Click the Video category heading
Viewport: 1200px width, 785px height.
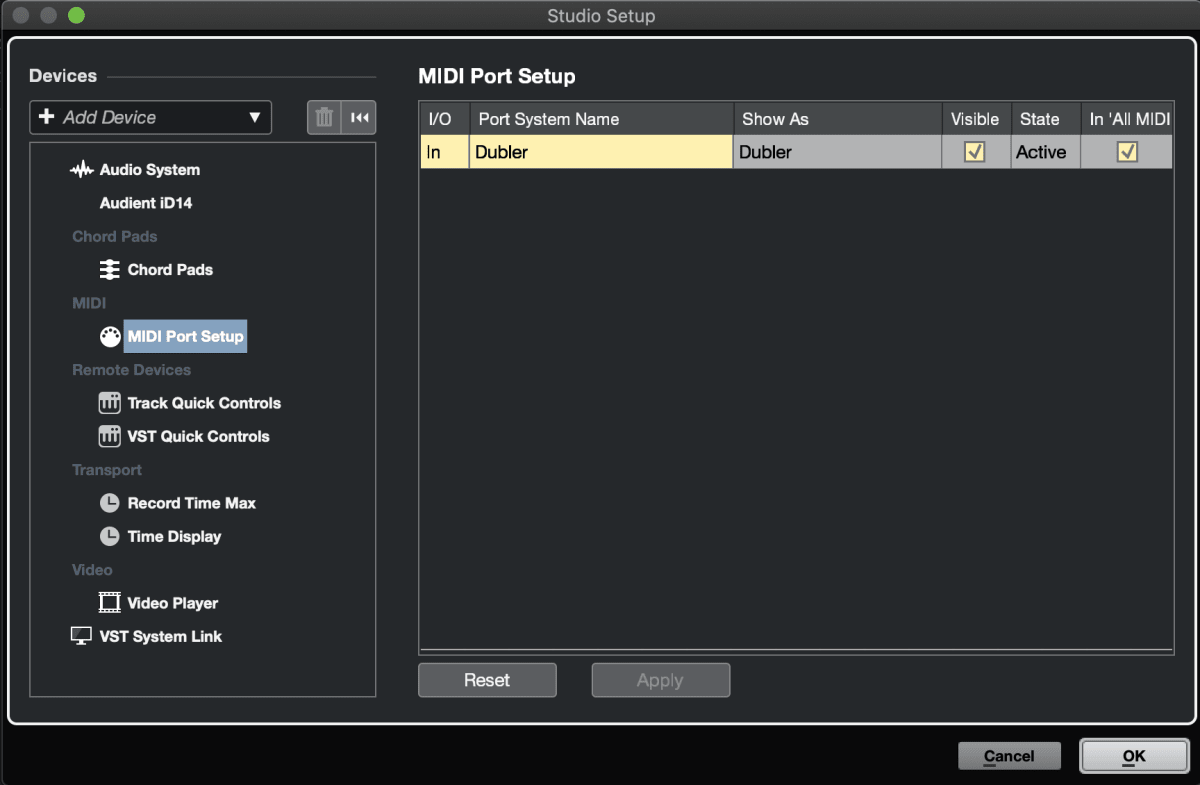92,570
